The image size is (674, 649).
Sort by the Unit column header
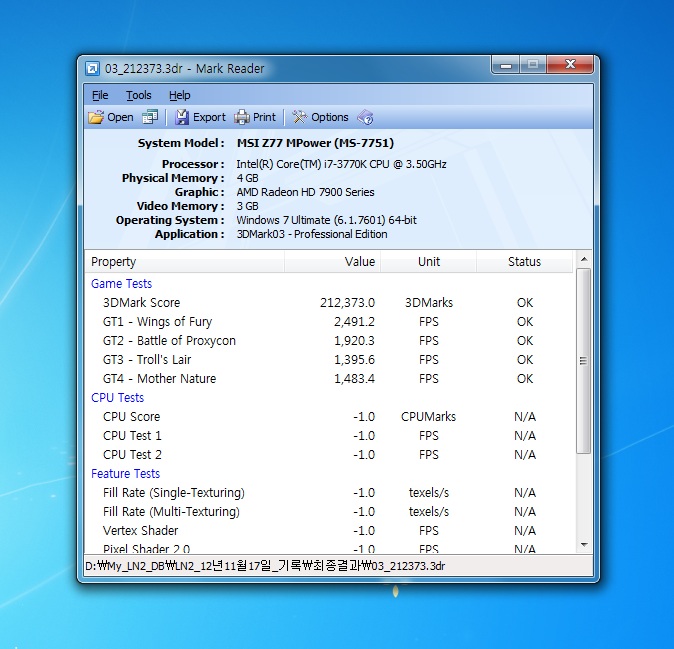click(429, 261)
